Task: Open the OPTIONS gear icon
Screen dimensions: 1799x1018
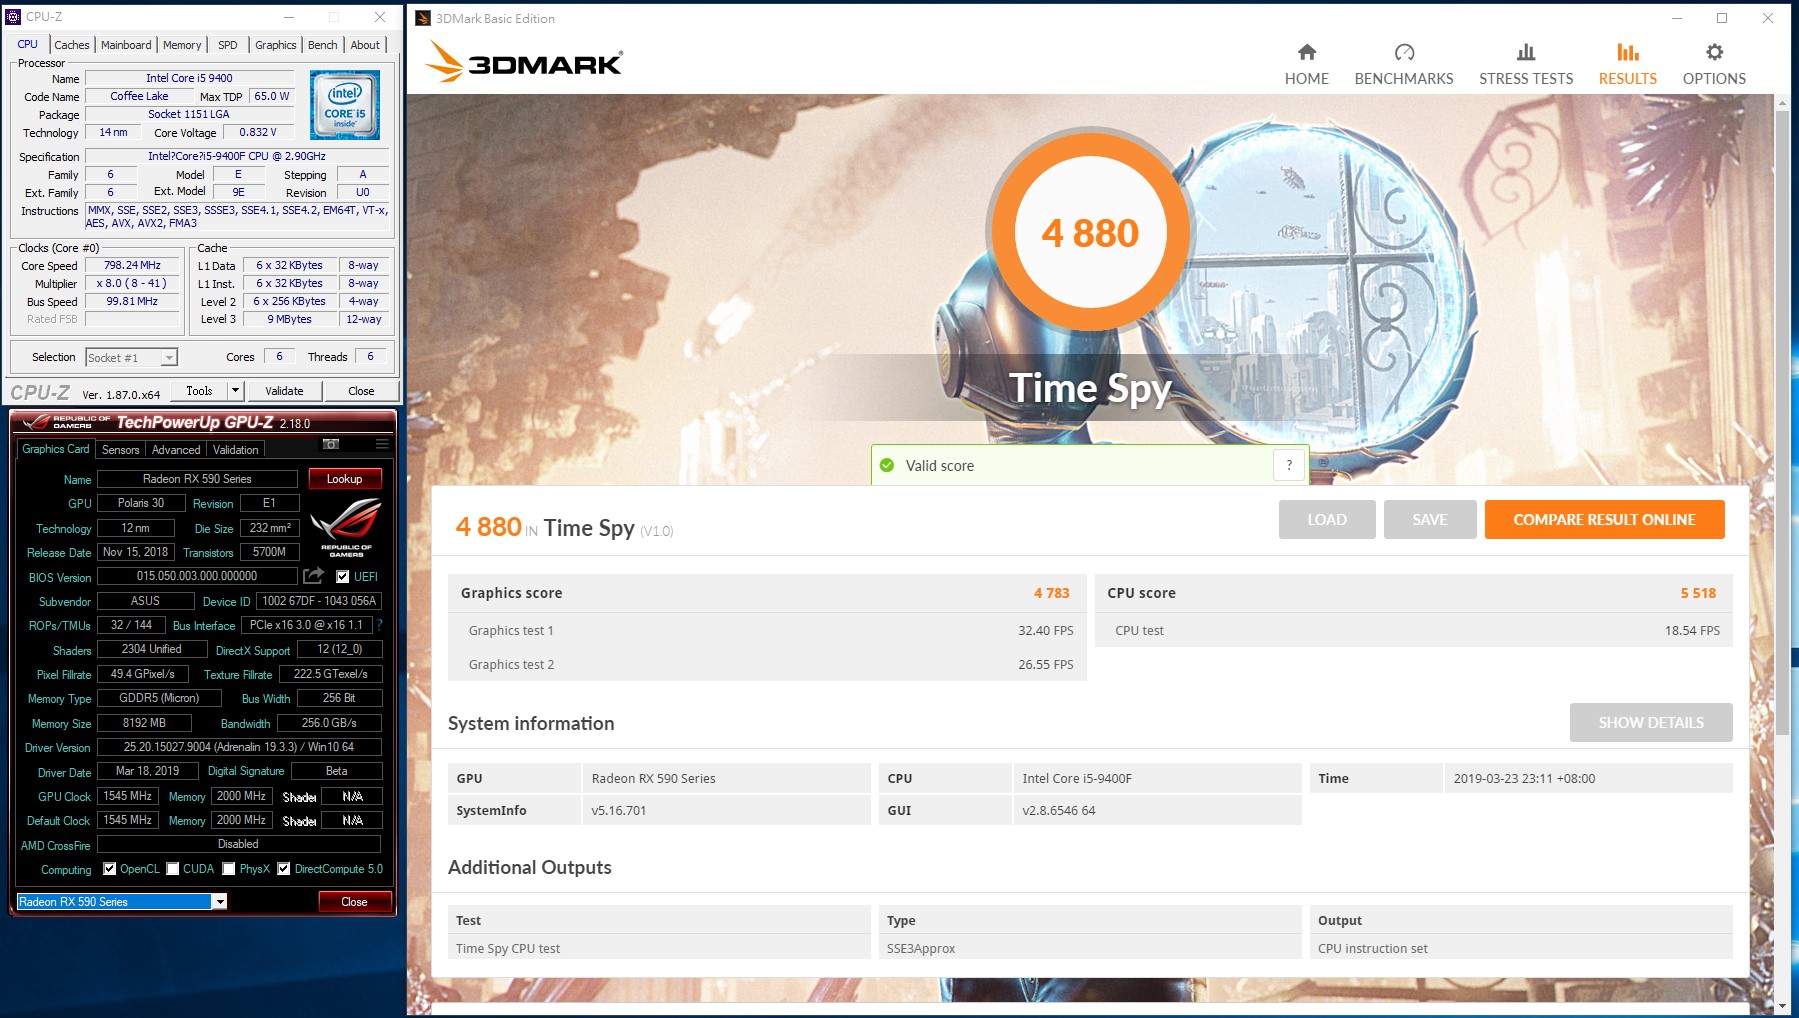Action: [x=1714, y=52]
